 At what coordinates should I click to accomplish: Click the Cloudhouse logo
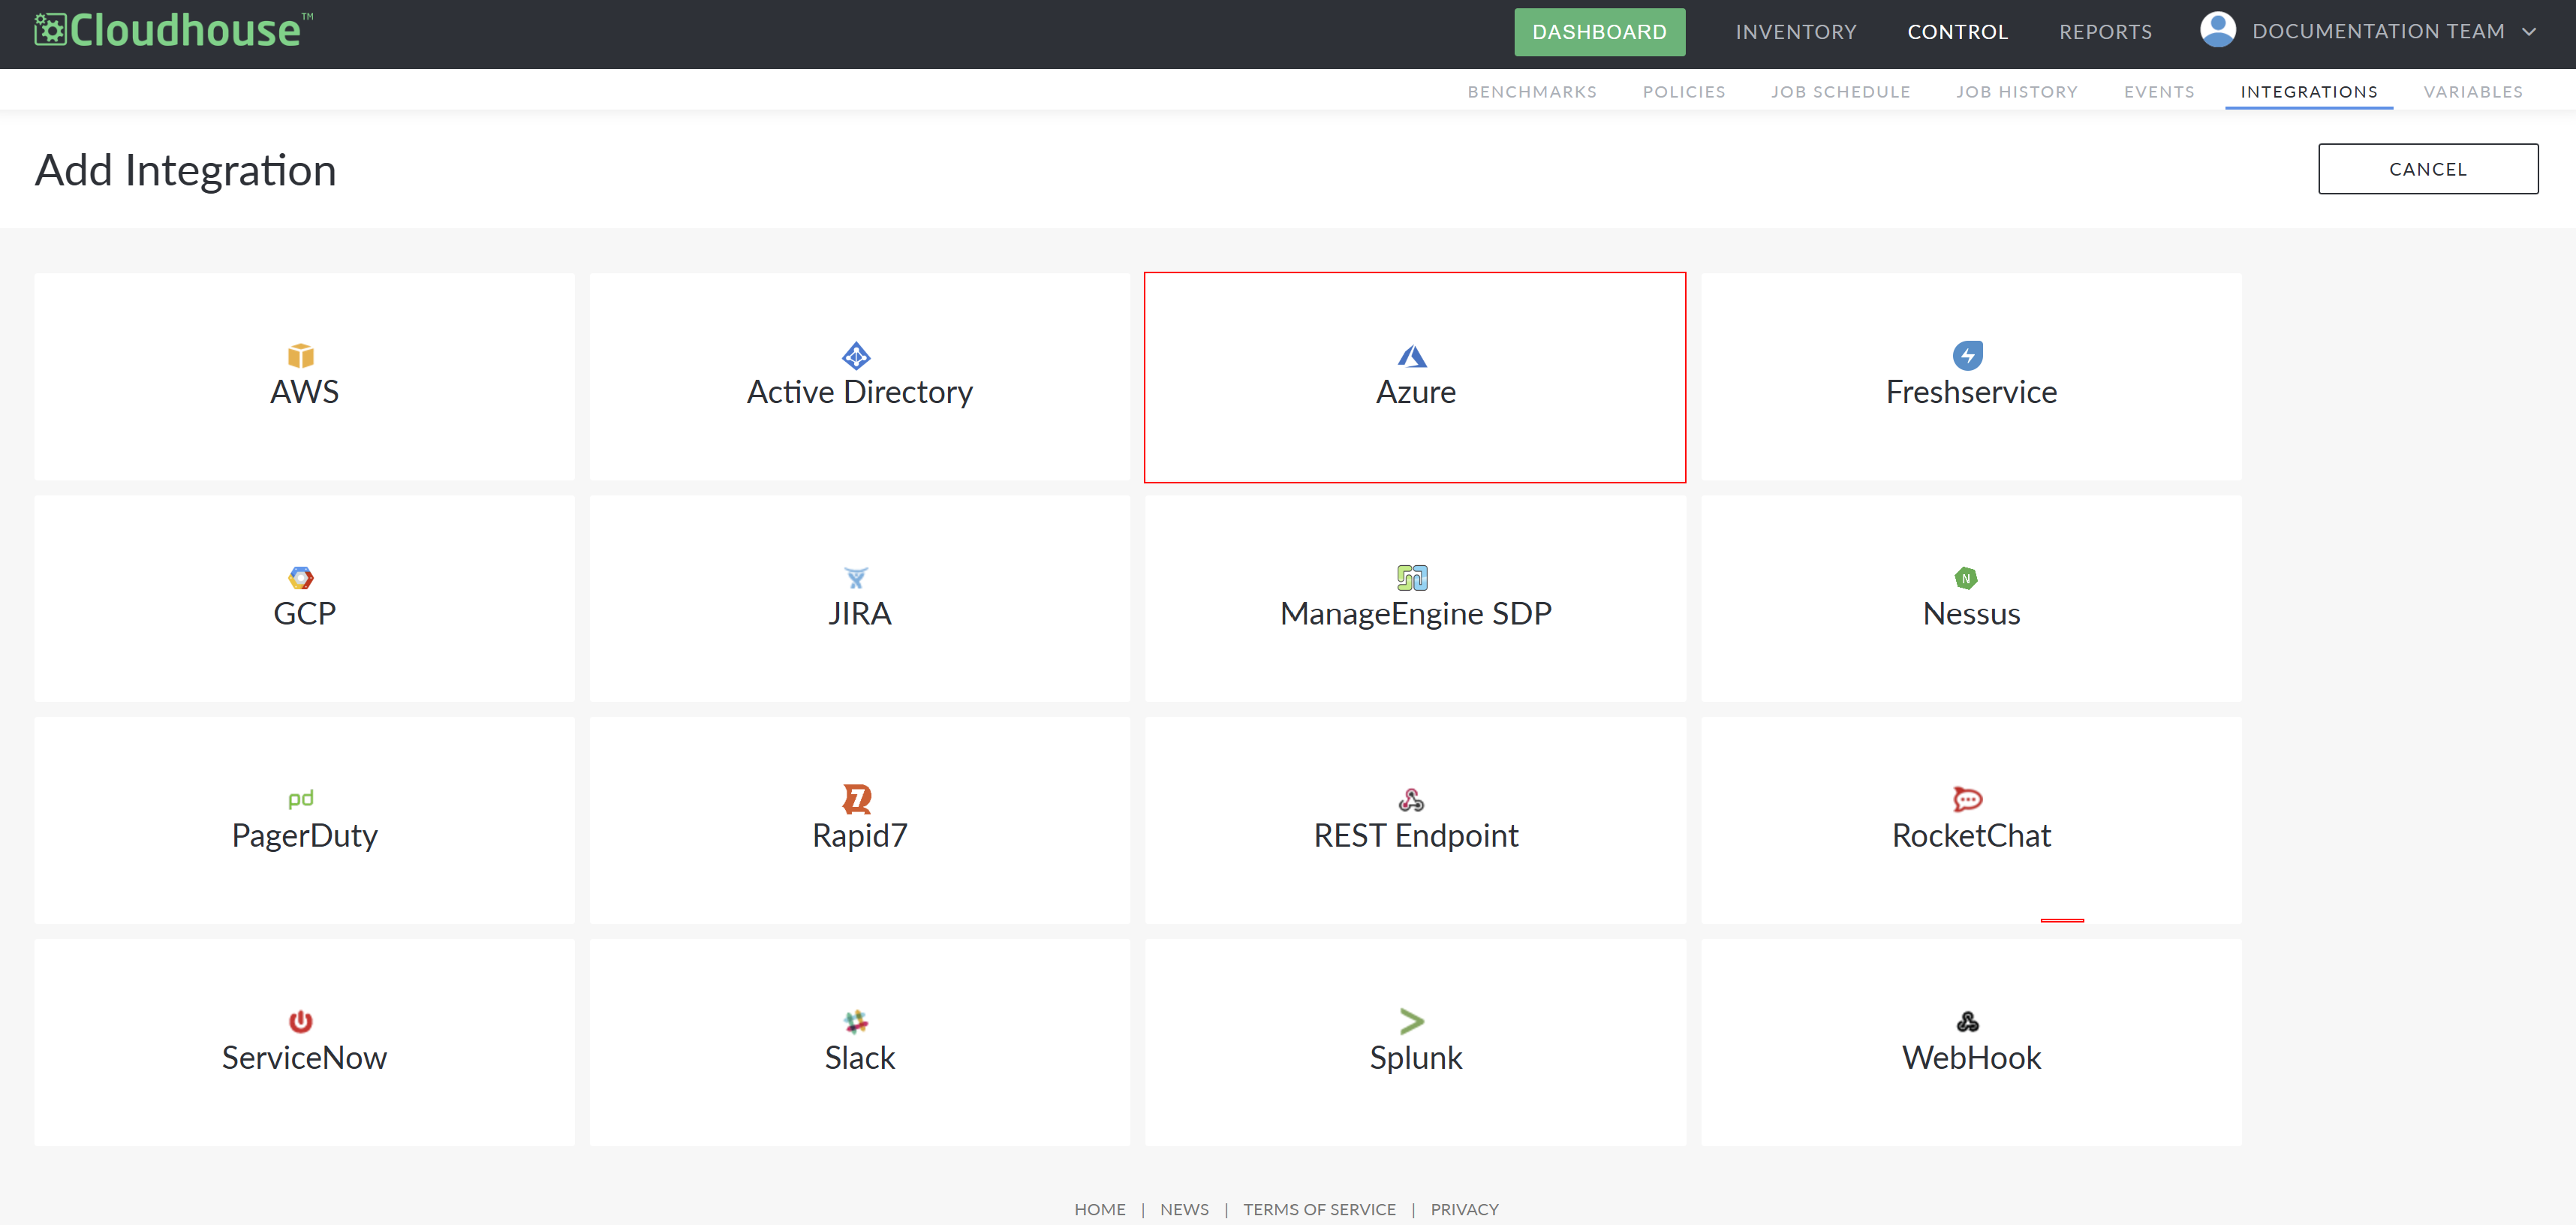coord(174,31)
